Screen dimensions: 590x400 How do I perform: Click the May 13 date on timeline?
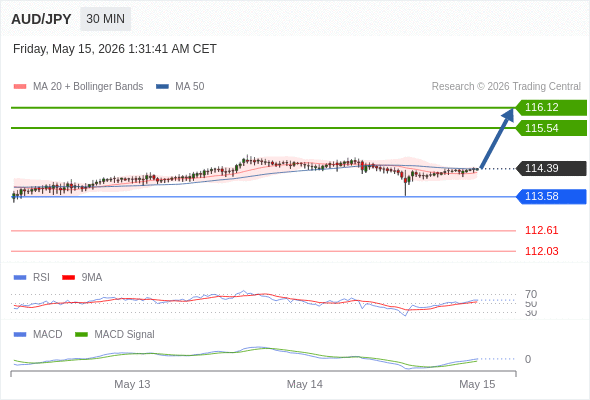tap(132, 384)
